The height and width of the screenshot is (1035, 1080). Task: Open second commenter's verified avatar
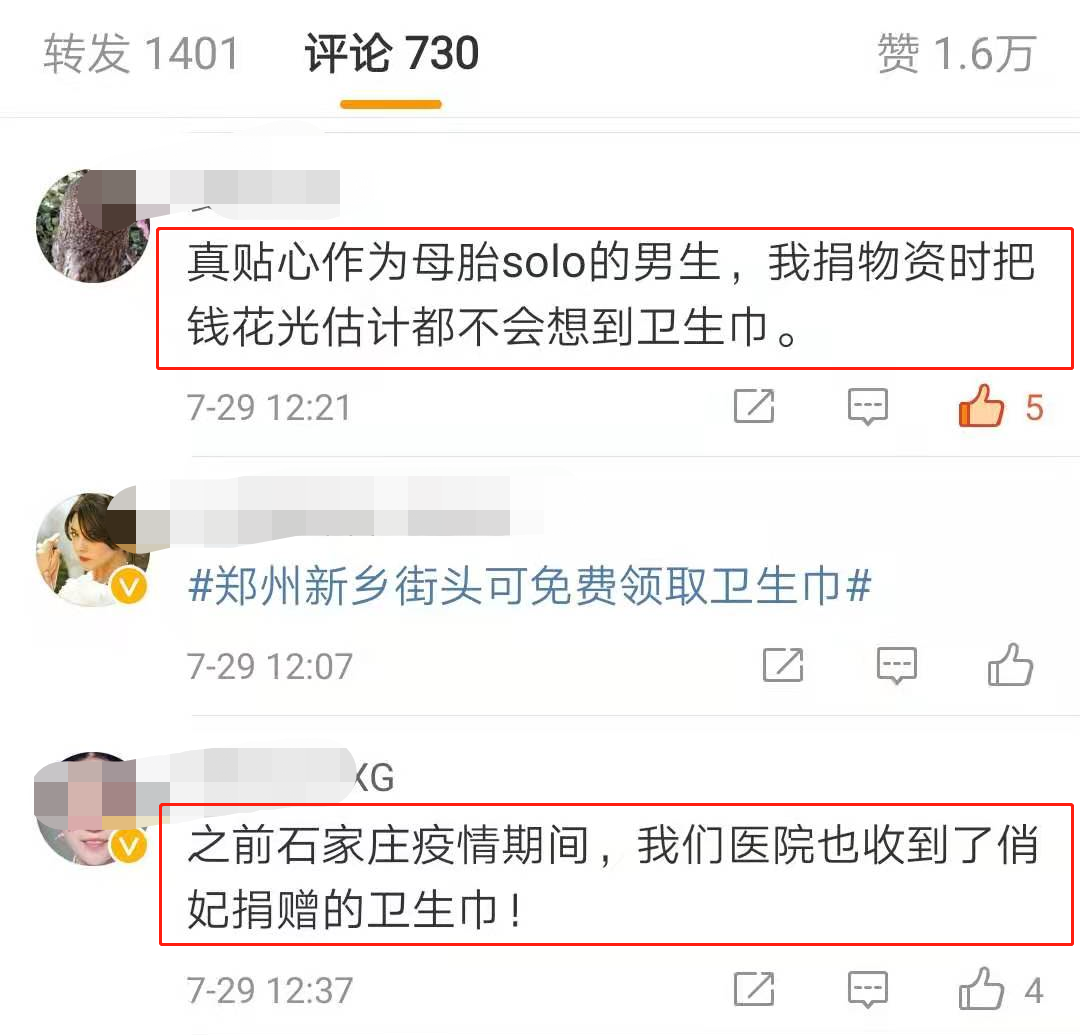click(93, 550)
